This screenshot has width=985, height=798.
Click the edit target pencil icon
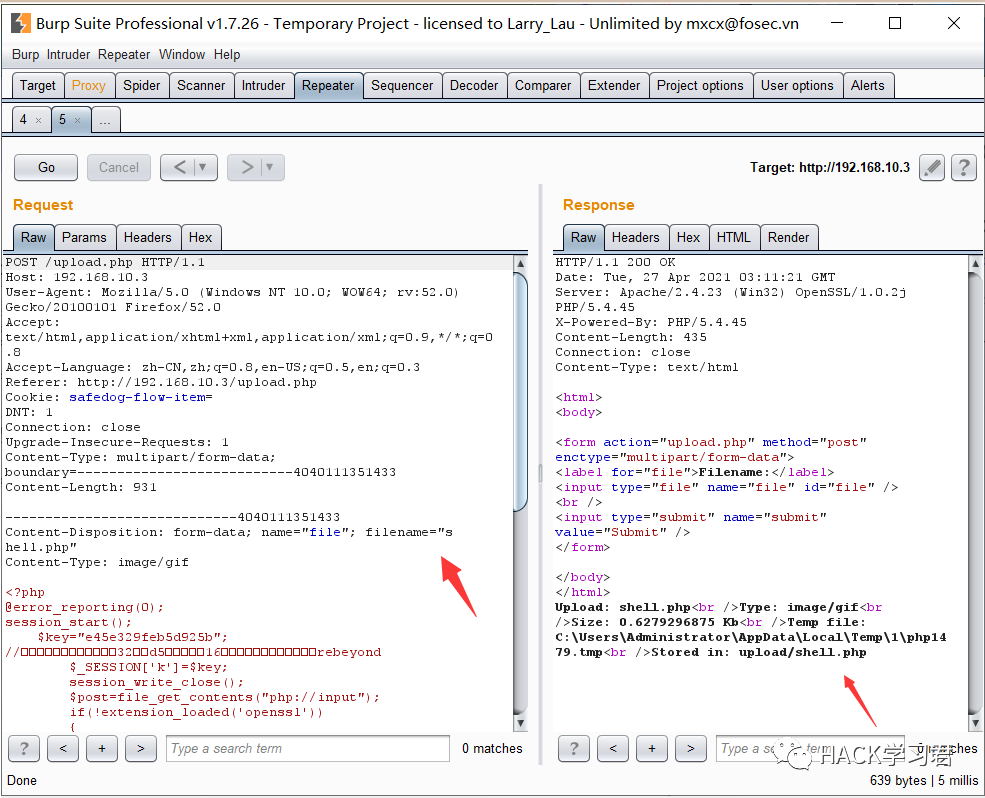pyautogui.click(x=932, y=168)
